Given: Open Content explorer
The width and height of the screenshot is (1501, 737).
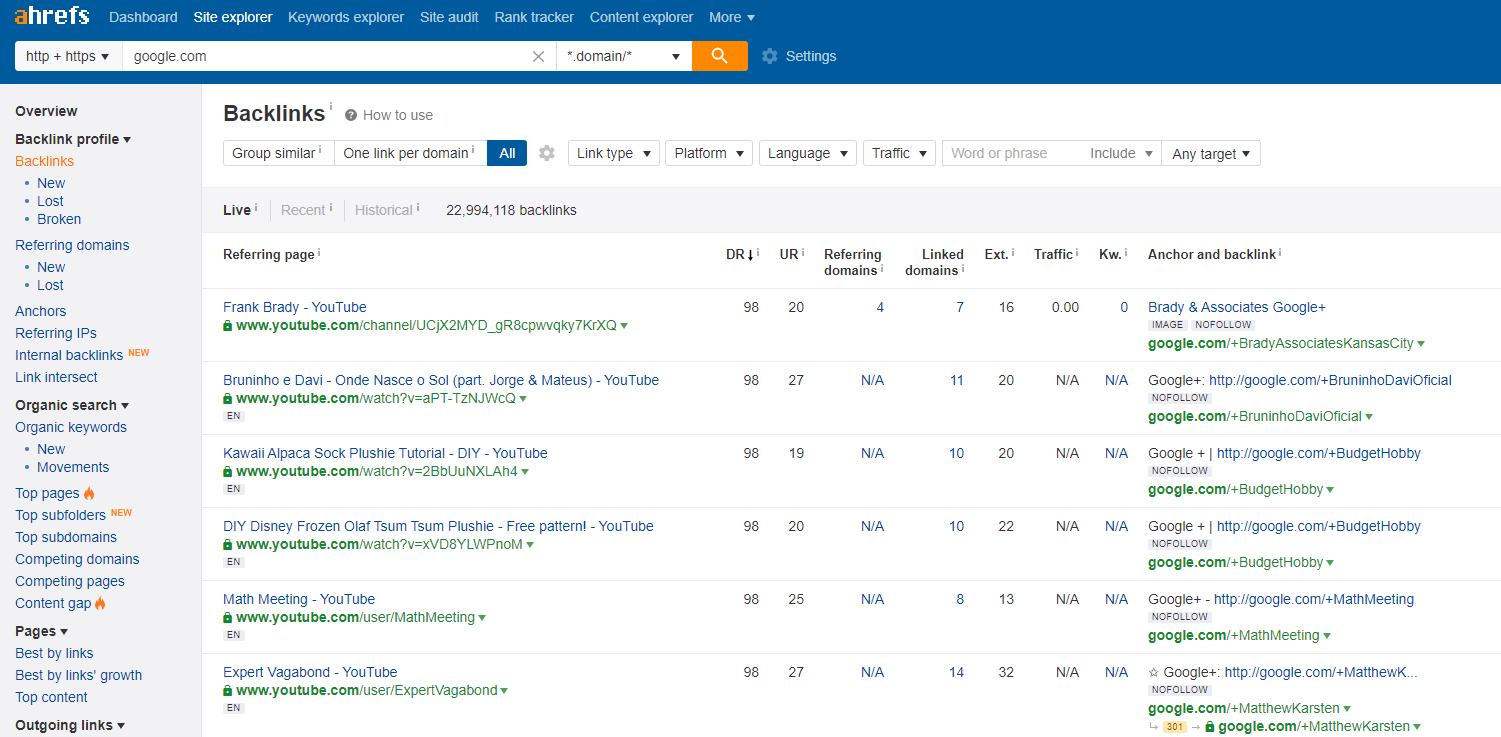Looking at the screenshot, I should (641, 17).
